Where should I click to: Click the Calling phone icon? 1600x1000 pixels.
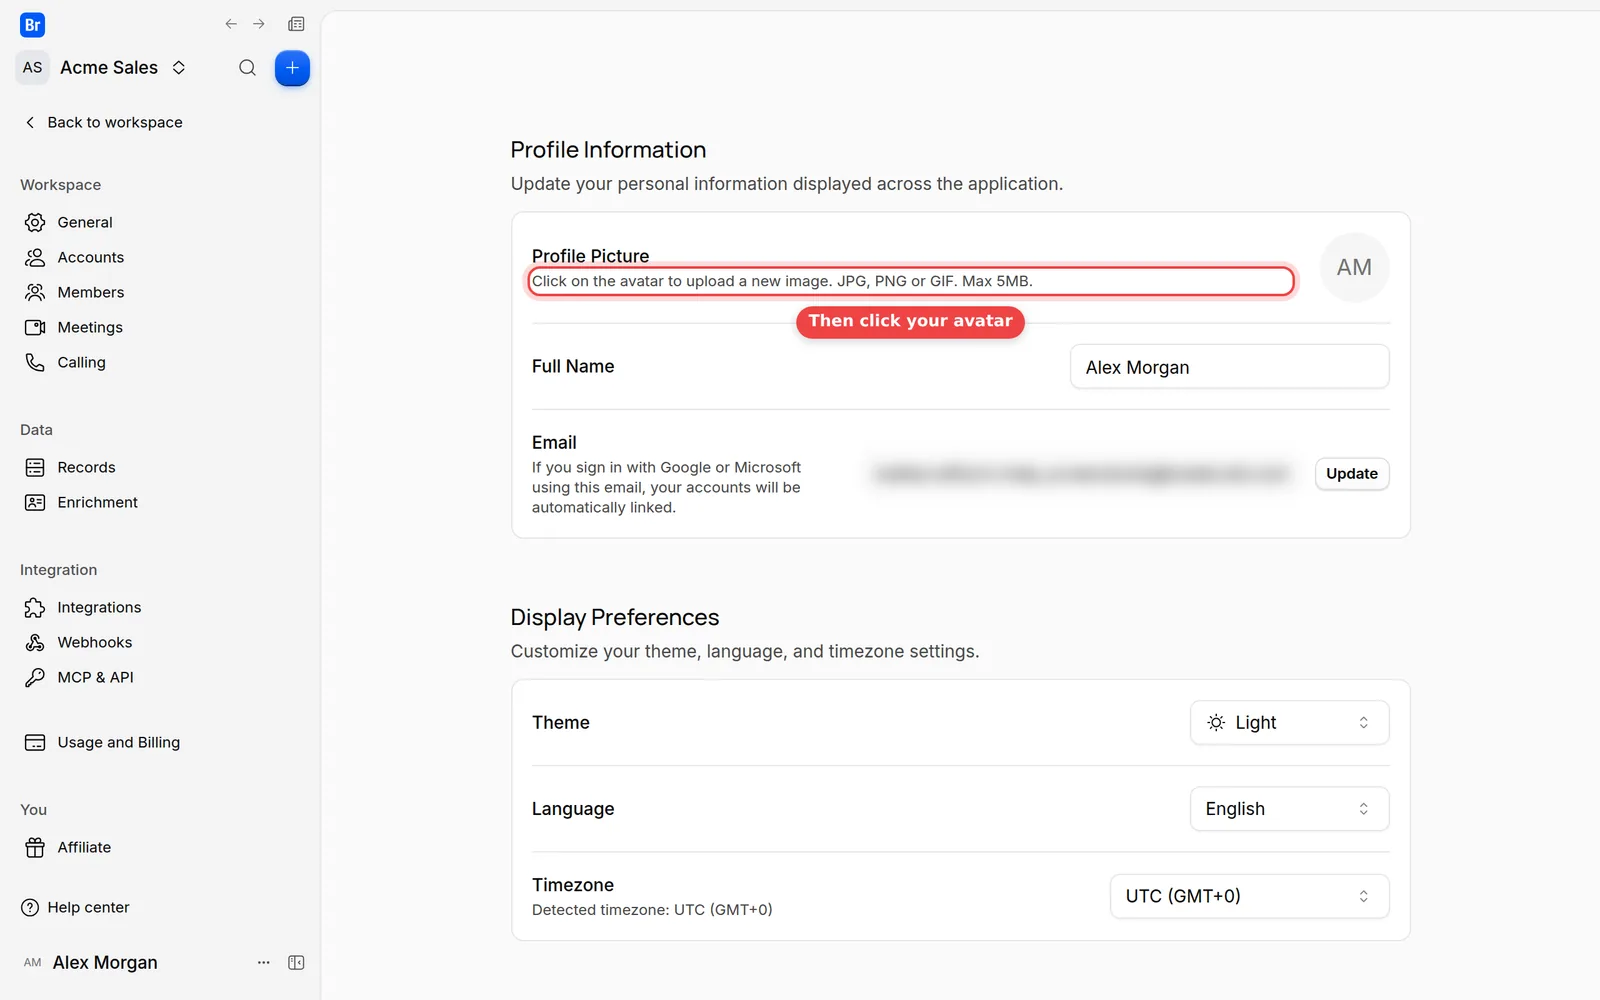(35, 362)
